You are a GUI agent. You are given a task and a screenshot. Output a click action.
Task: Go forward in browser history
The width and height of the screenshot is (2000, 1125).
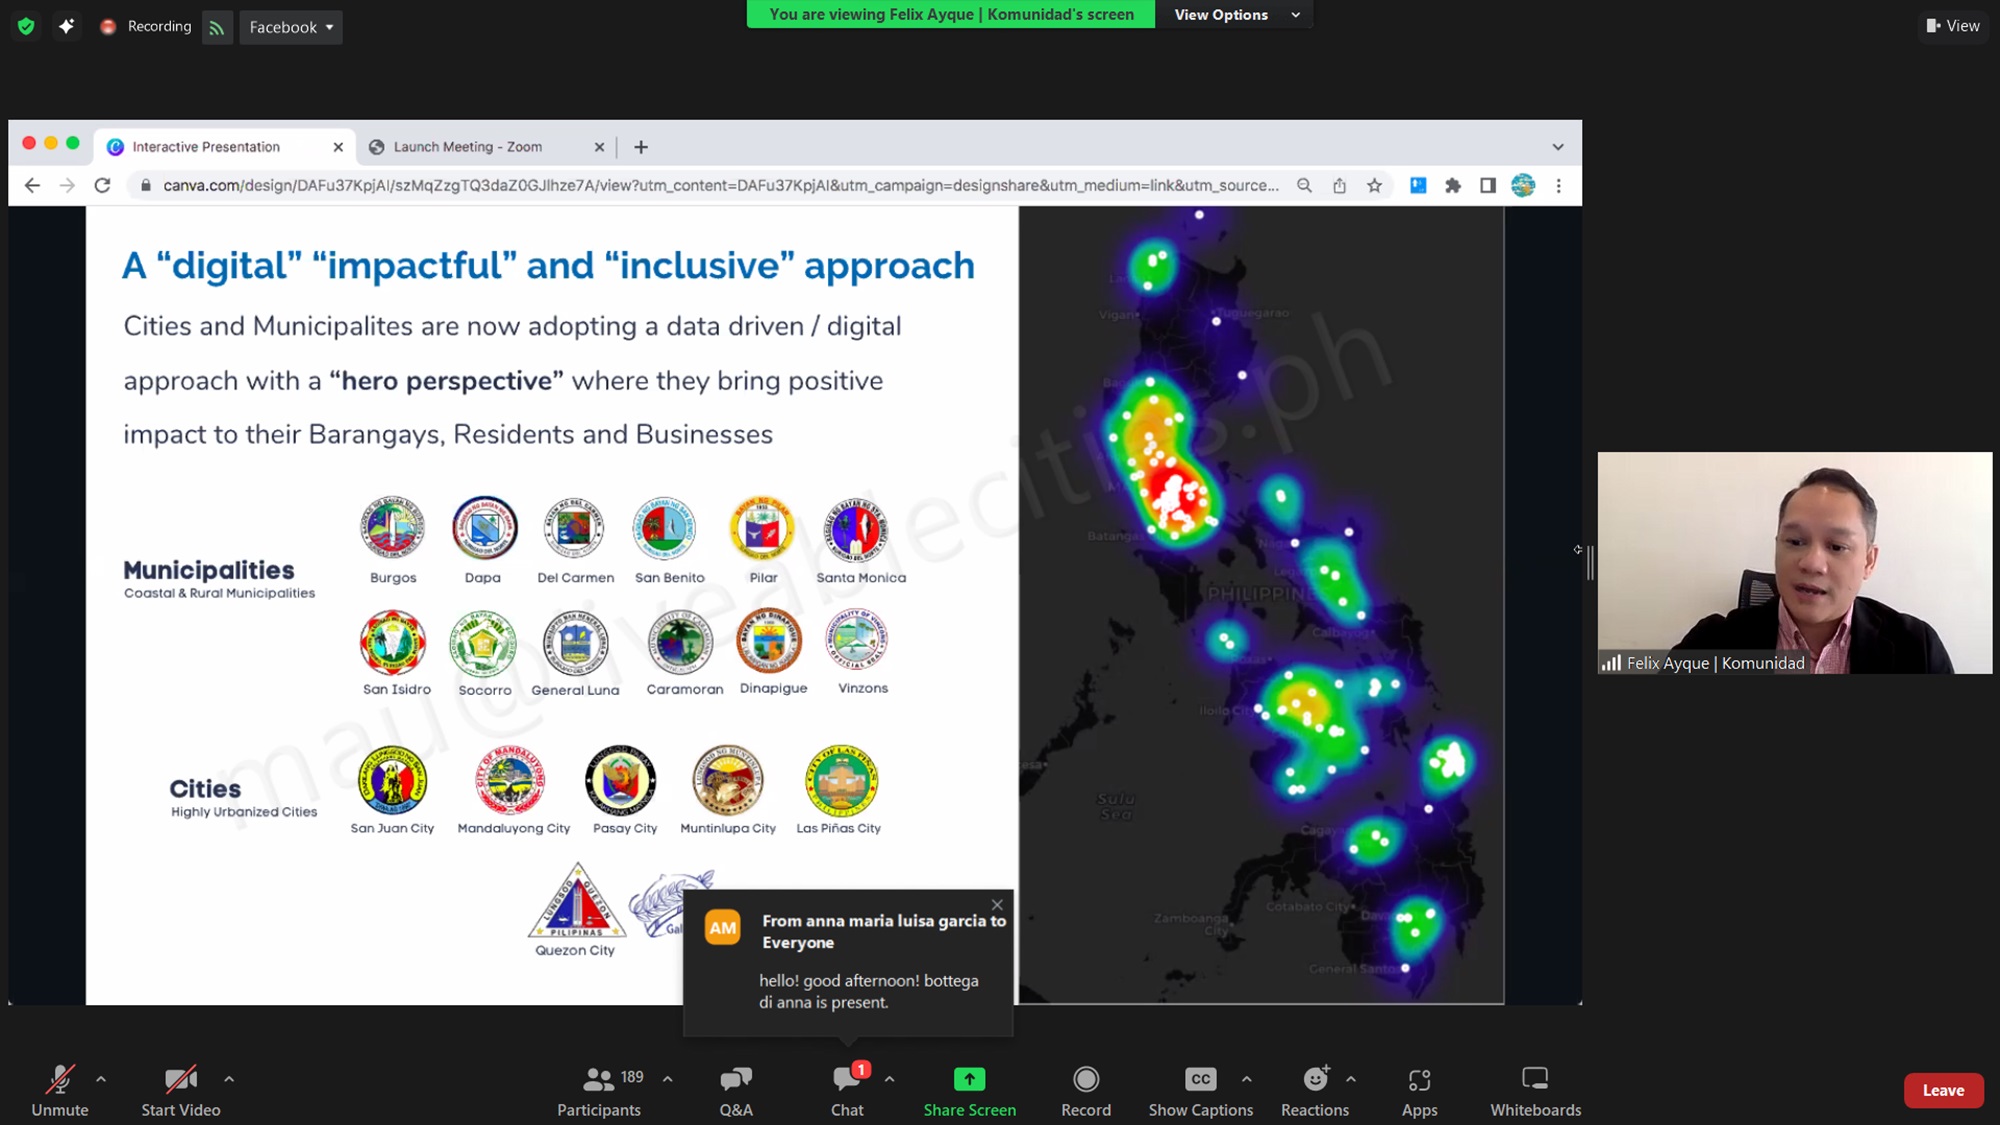(67, 186)
